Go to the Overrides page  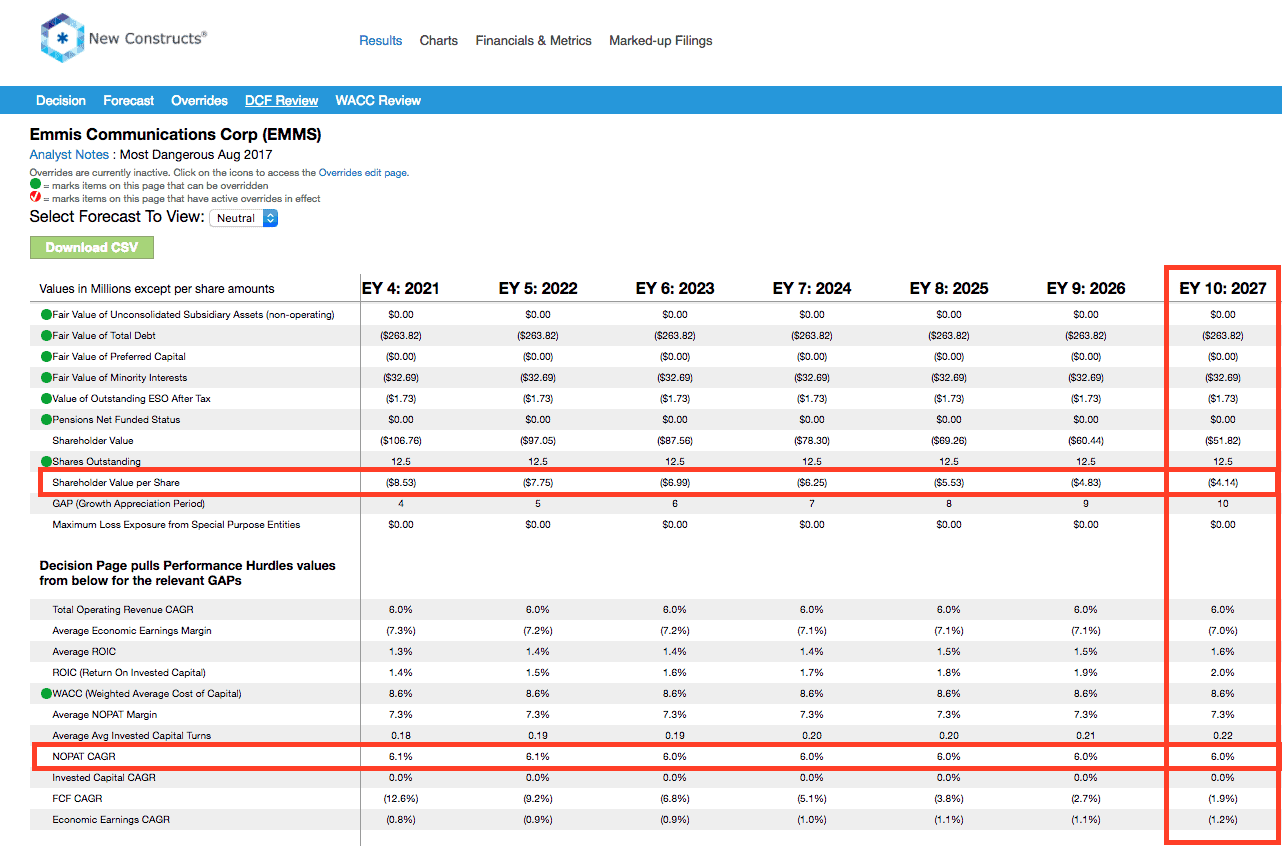(200, 100)
